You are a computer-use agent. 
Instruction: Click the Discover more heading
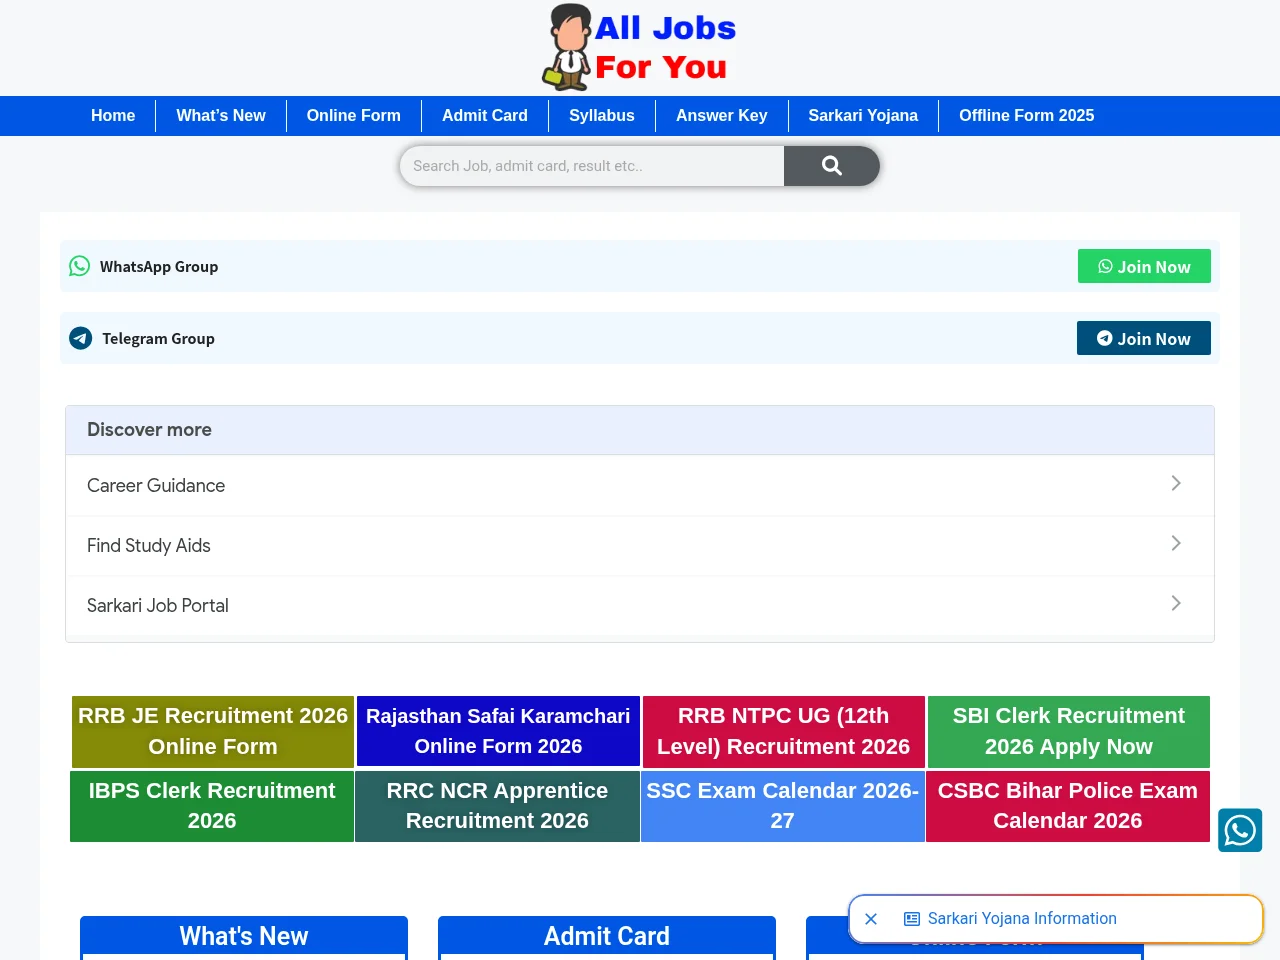pyautogui.click(x=149, y=430)
